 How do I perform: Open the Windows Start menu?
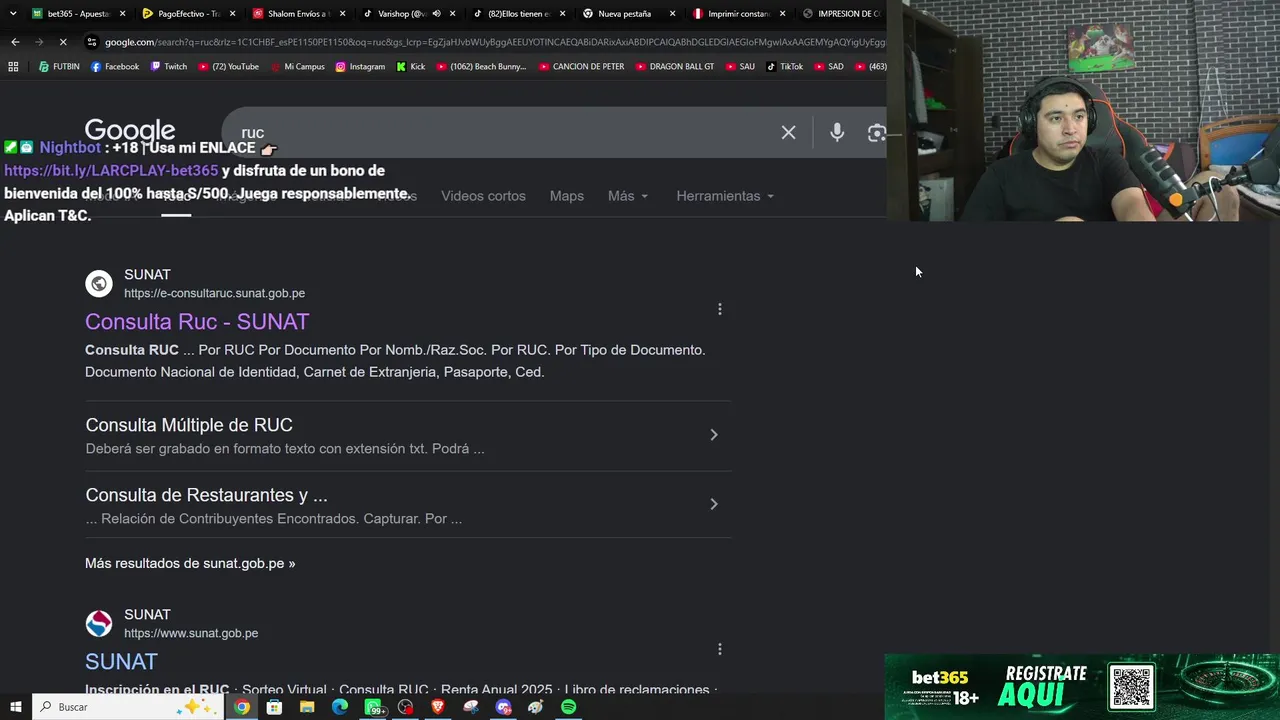click(x=16, y=707)
